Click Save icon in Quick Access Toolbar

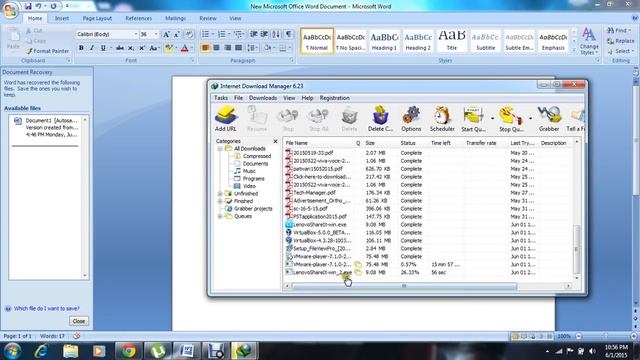click(28, 6)
